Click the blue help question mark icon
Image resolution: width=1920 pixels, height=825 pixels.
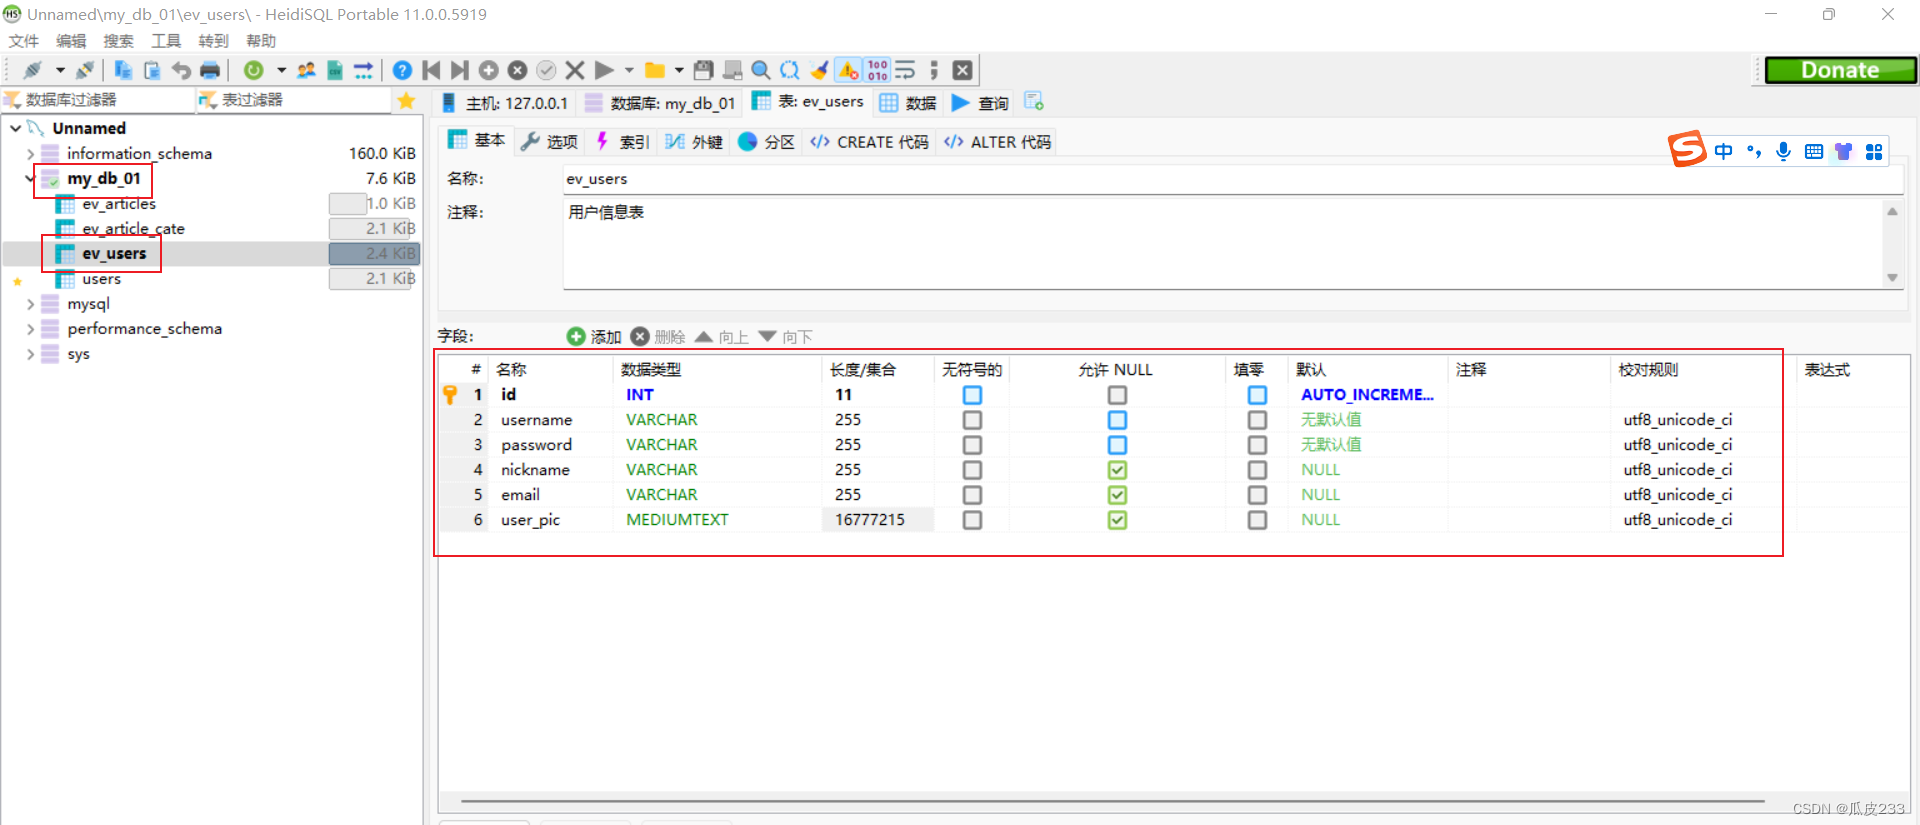click(402, 70)
